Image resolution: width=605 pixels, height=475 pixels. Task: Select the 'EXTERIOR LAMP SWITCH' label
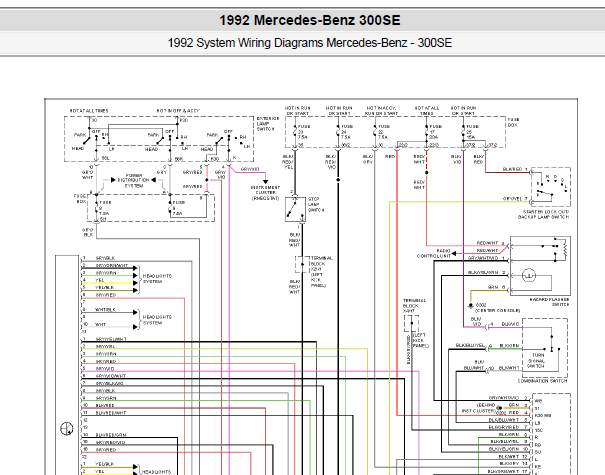[x=267, y=123]
